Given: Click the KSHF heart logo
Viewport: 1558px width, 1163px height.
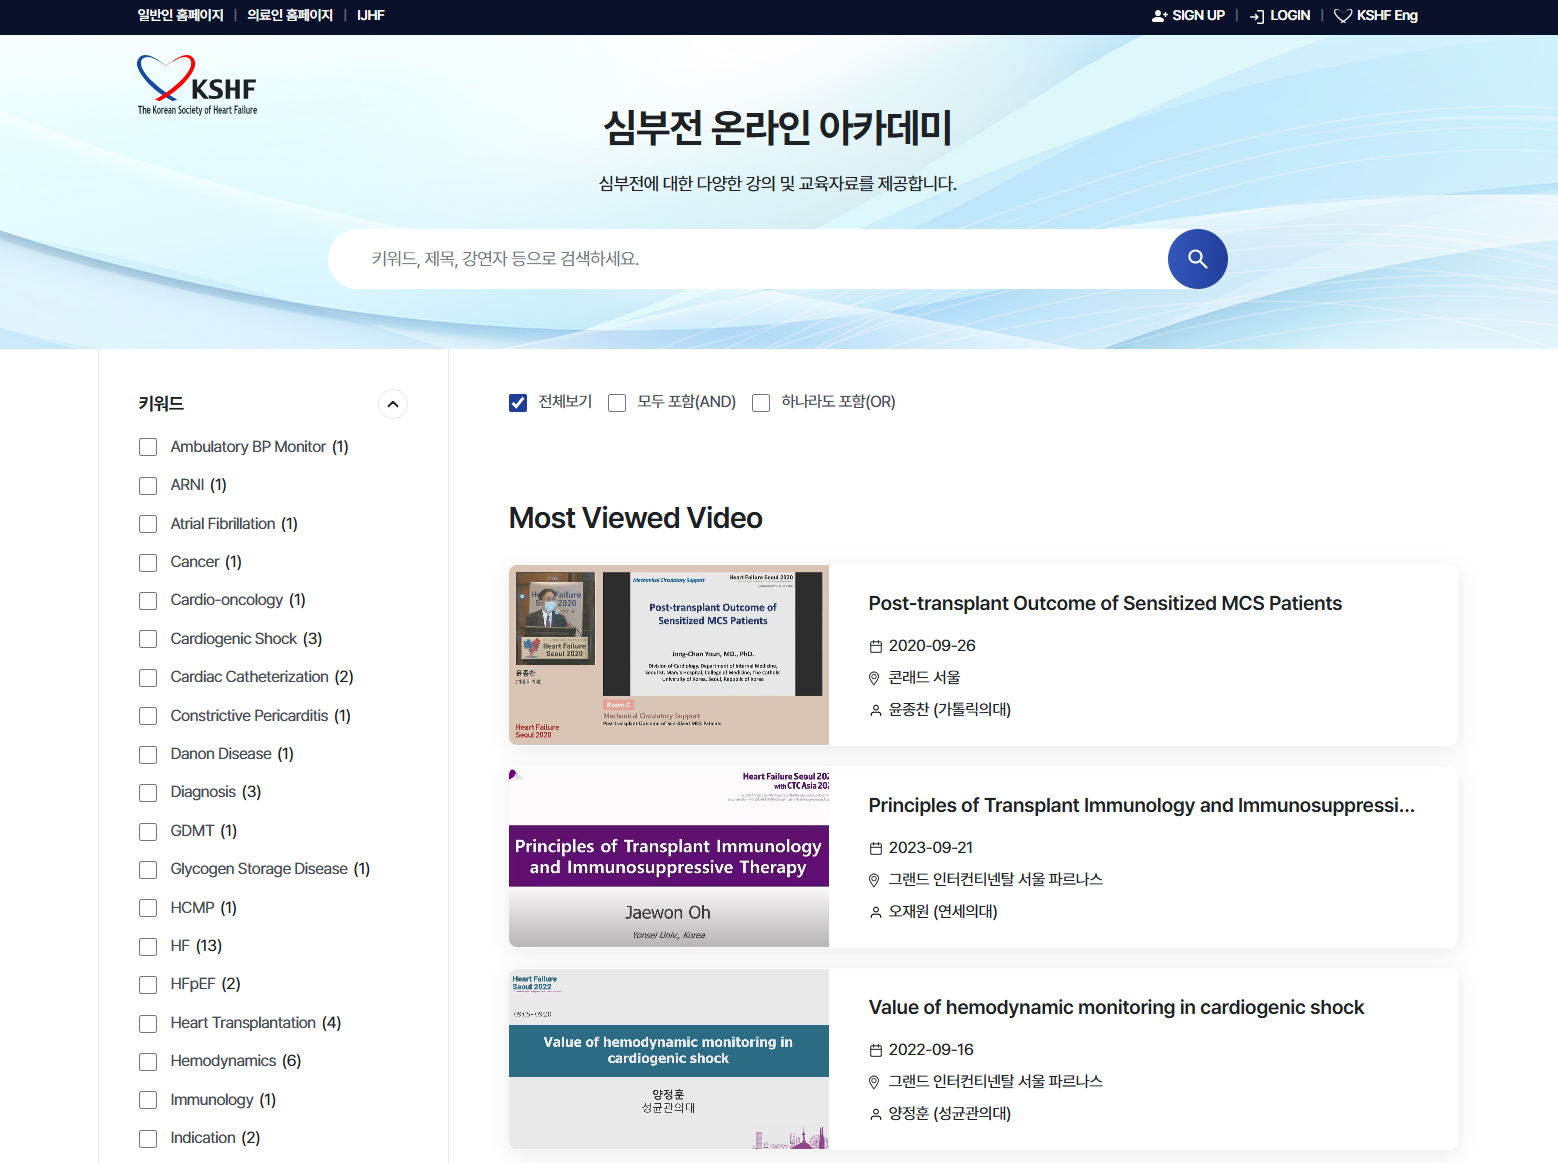Looking at the screenshot, I should click(x=197, y=86).
